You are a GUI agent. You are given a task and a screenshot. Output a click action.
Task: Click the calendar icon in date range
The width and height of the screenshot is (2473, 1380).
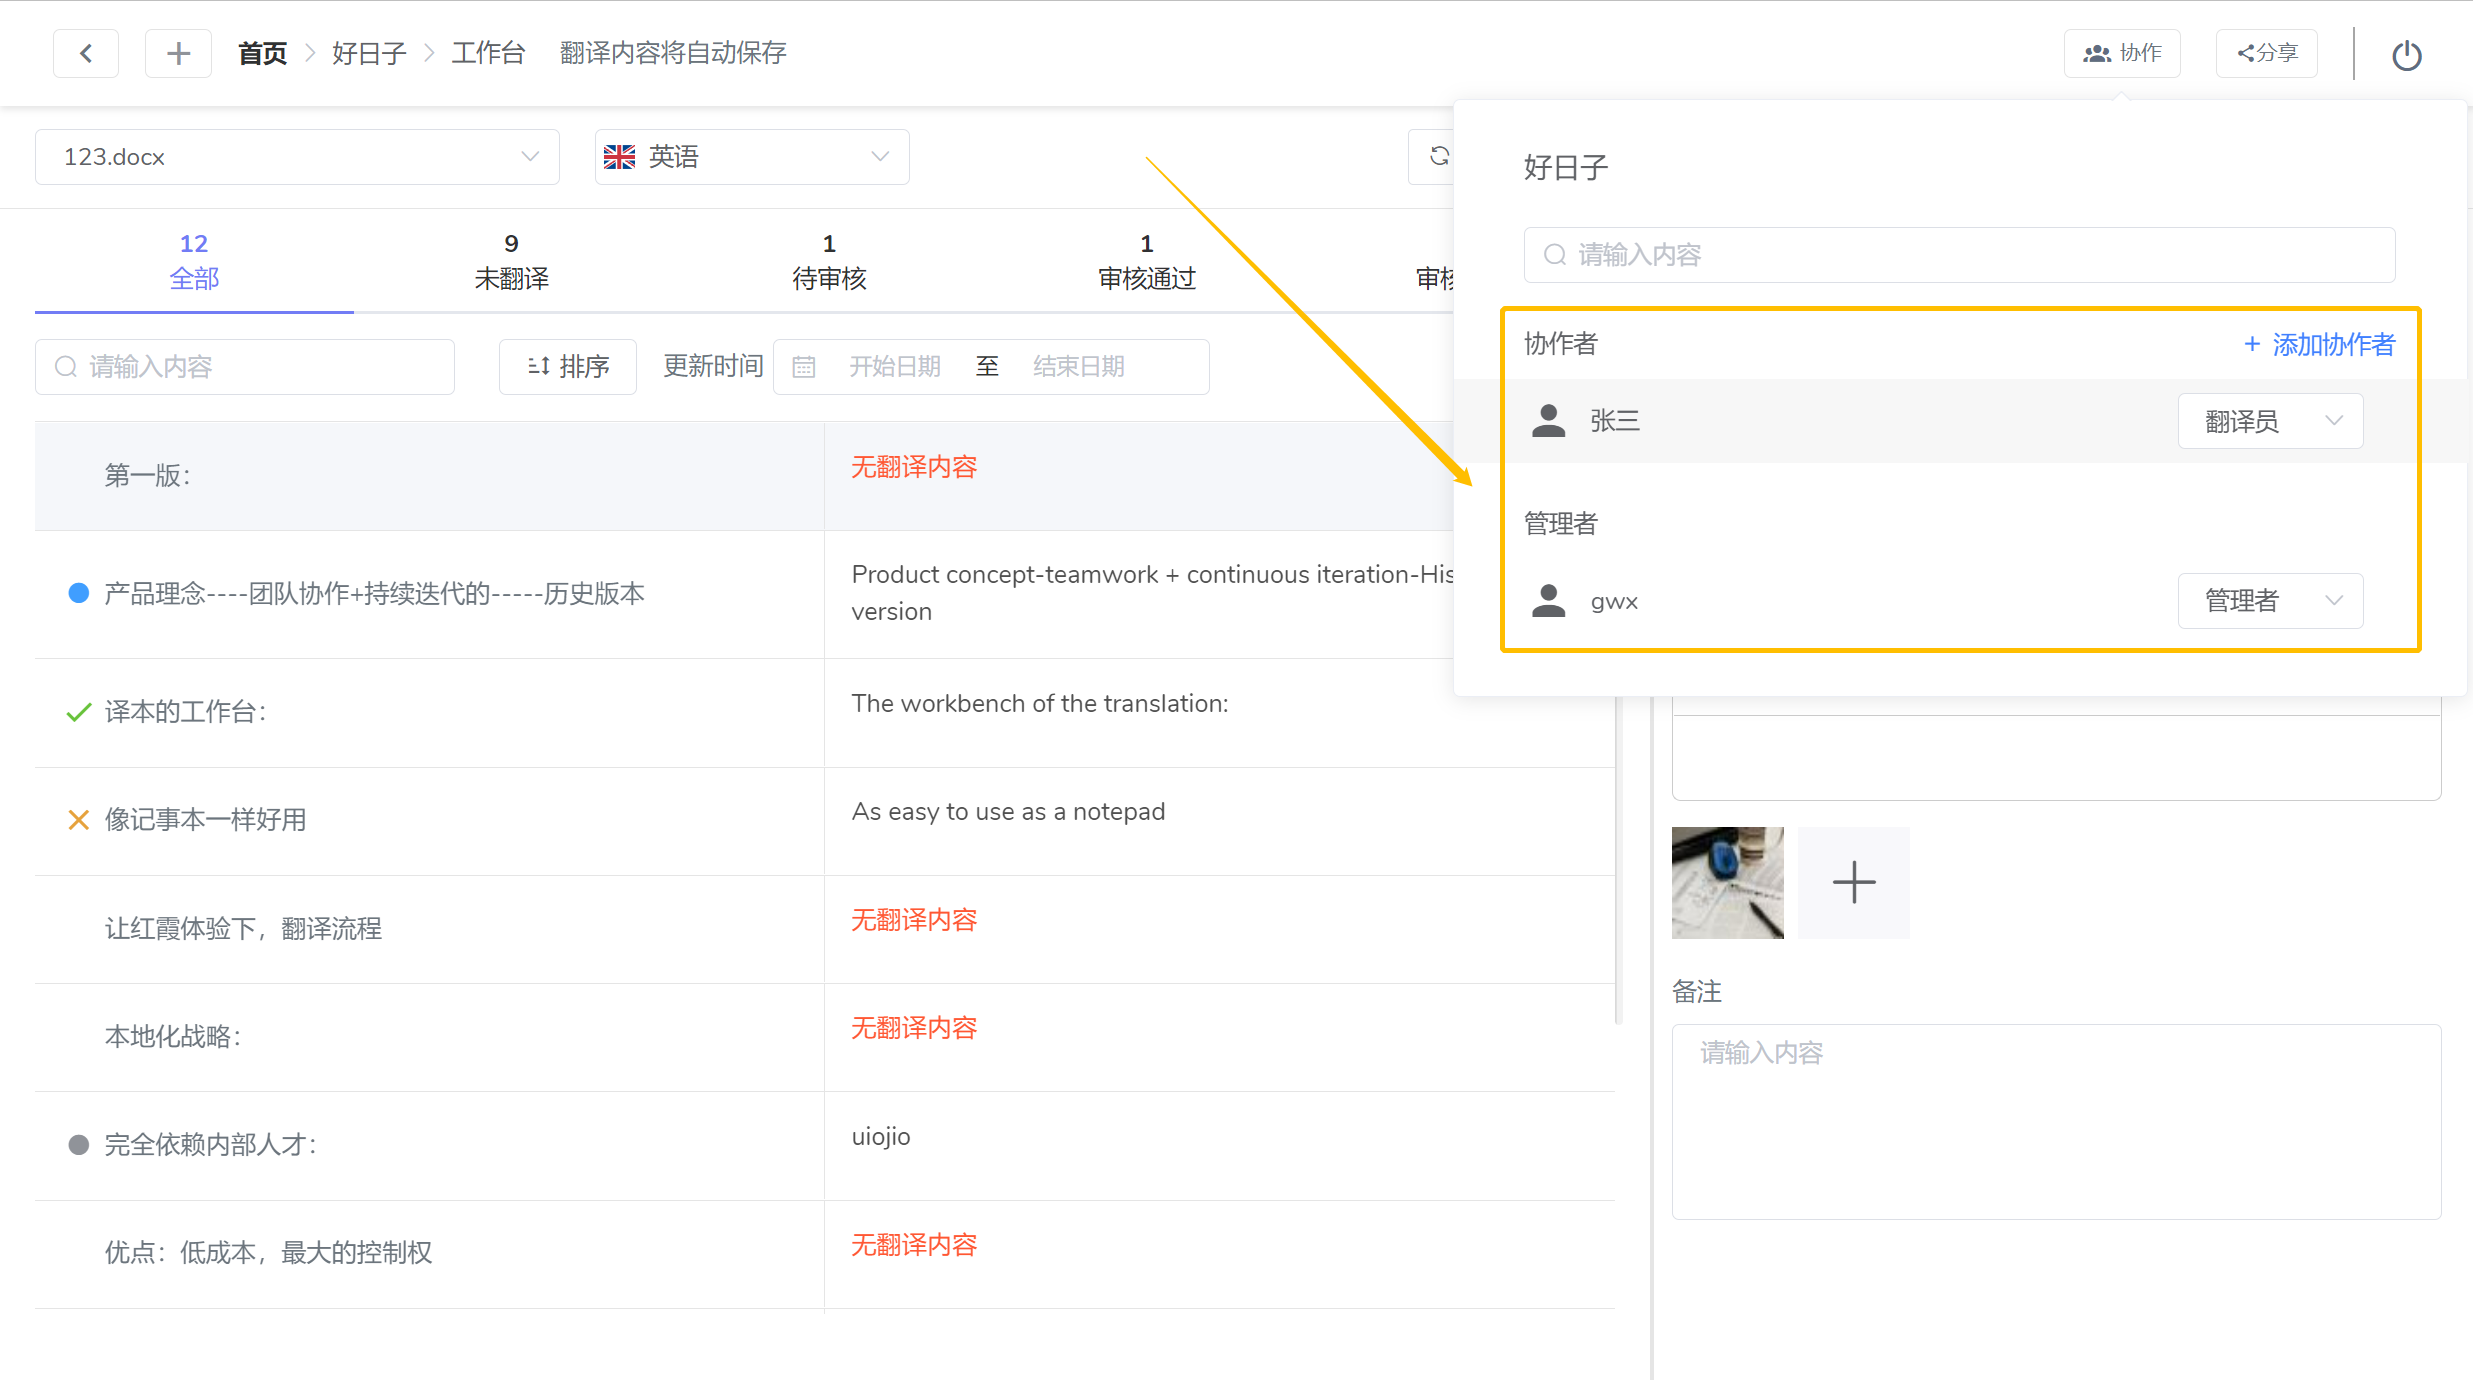tap(804, 367)
